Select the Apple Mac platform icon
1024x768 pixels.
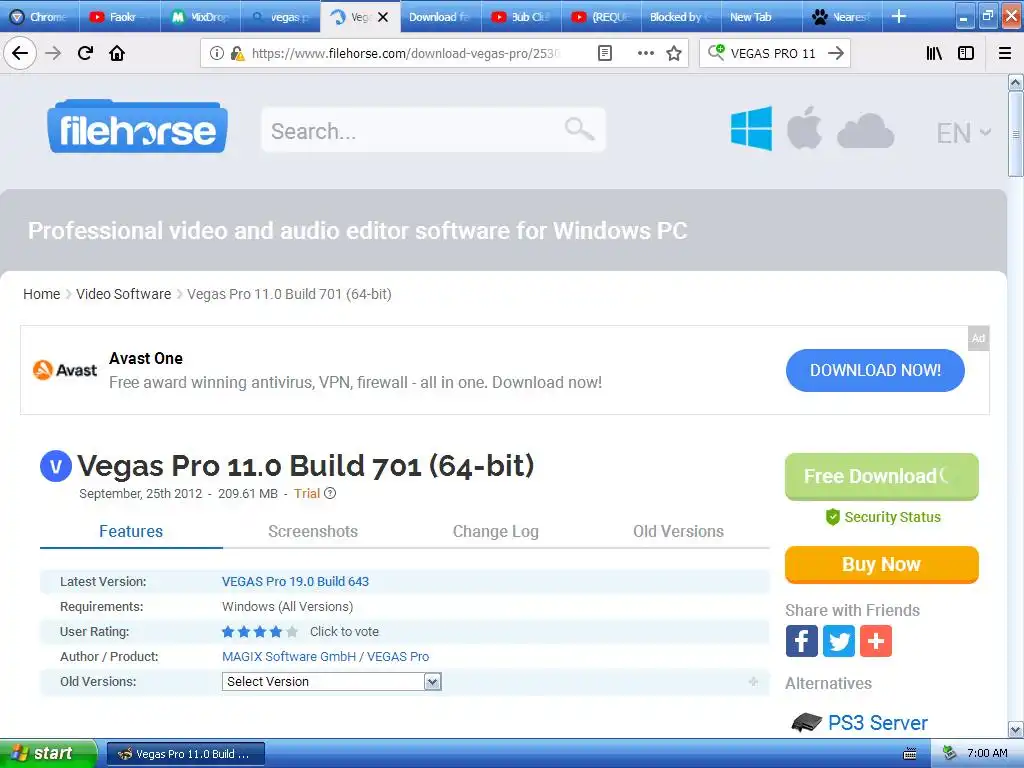point(804,127)
